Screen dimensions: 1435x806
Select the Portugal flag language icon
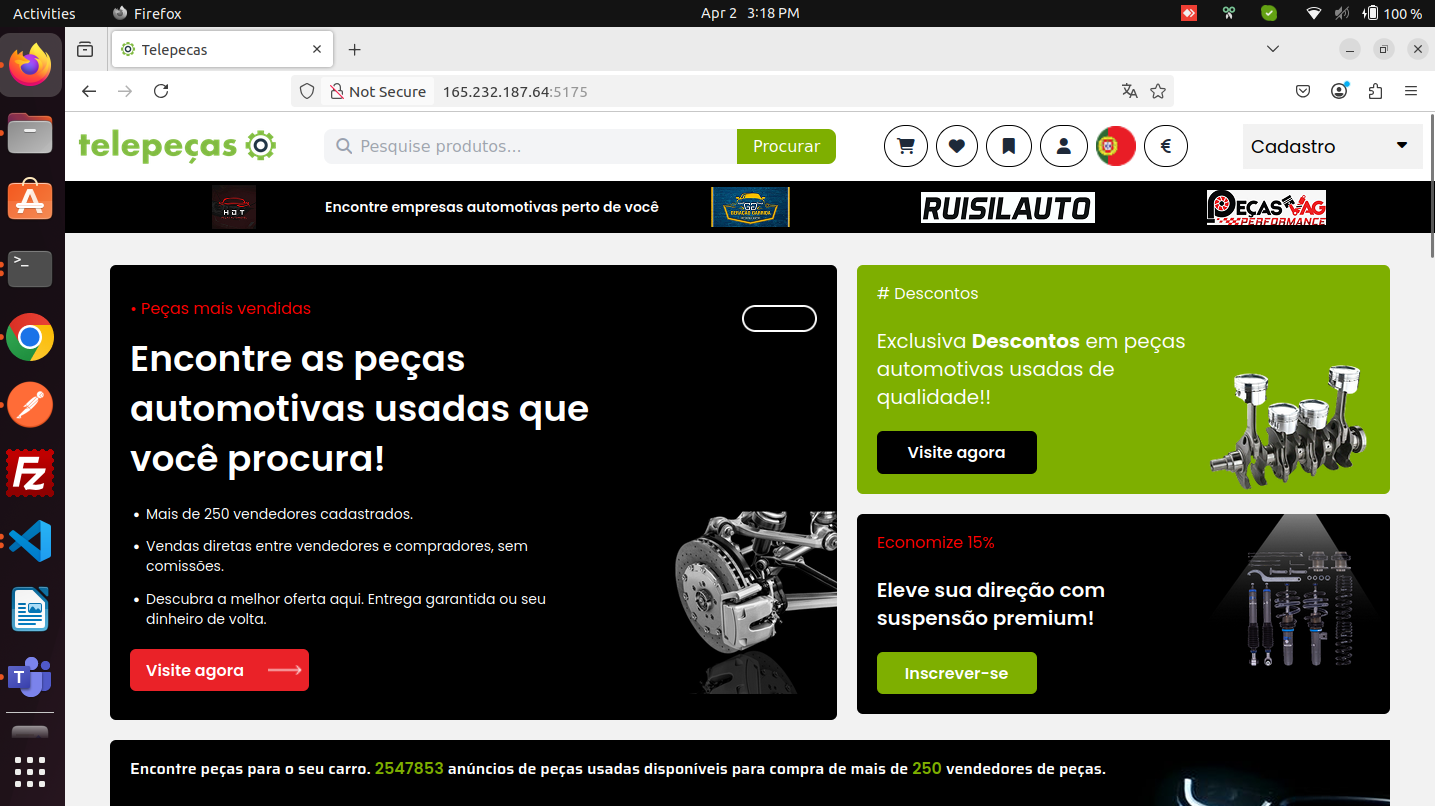tap(1115, 146)
